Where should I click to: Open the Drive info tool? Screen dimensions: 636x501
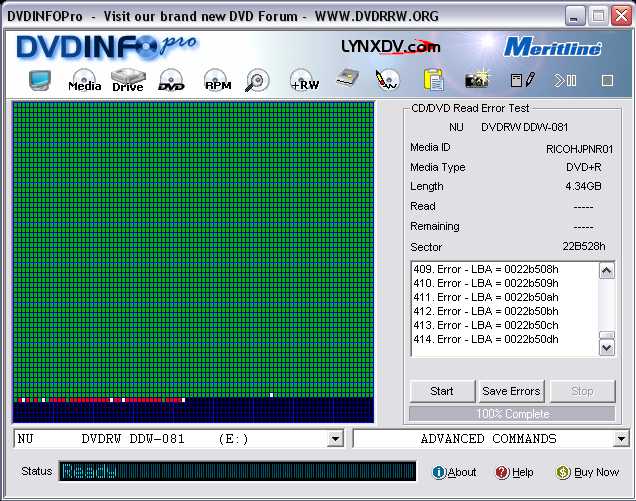128,80
